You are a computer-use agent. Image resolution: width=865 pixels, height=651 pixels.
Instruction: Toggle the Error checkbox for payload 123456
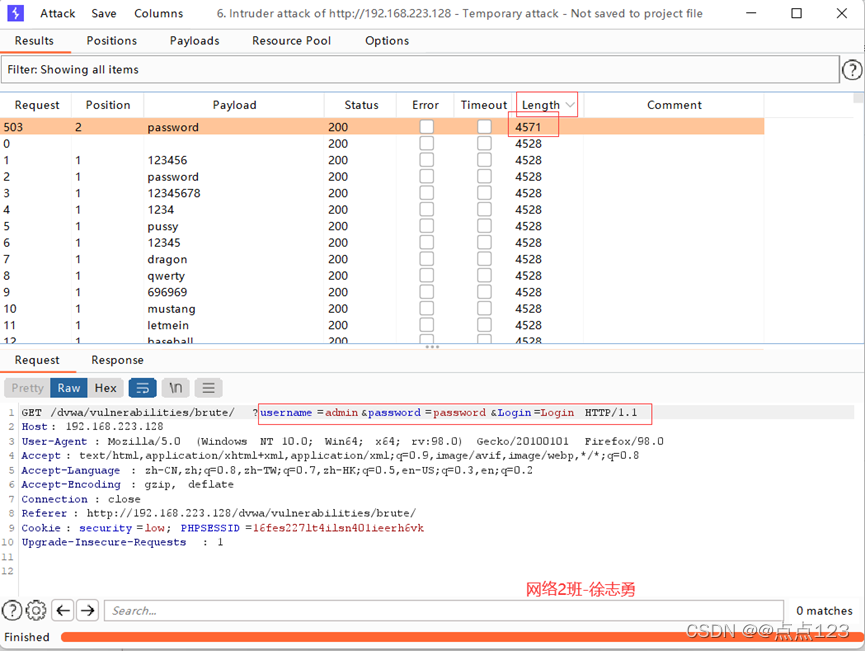(x=427, y=160)
